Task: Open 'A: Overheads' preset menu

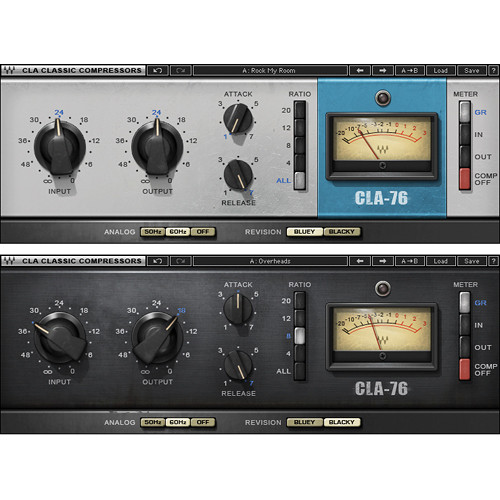Action: tap(270, 261)
